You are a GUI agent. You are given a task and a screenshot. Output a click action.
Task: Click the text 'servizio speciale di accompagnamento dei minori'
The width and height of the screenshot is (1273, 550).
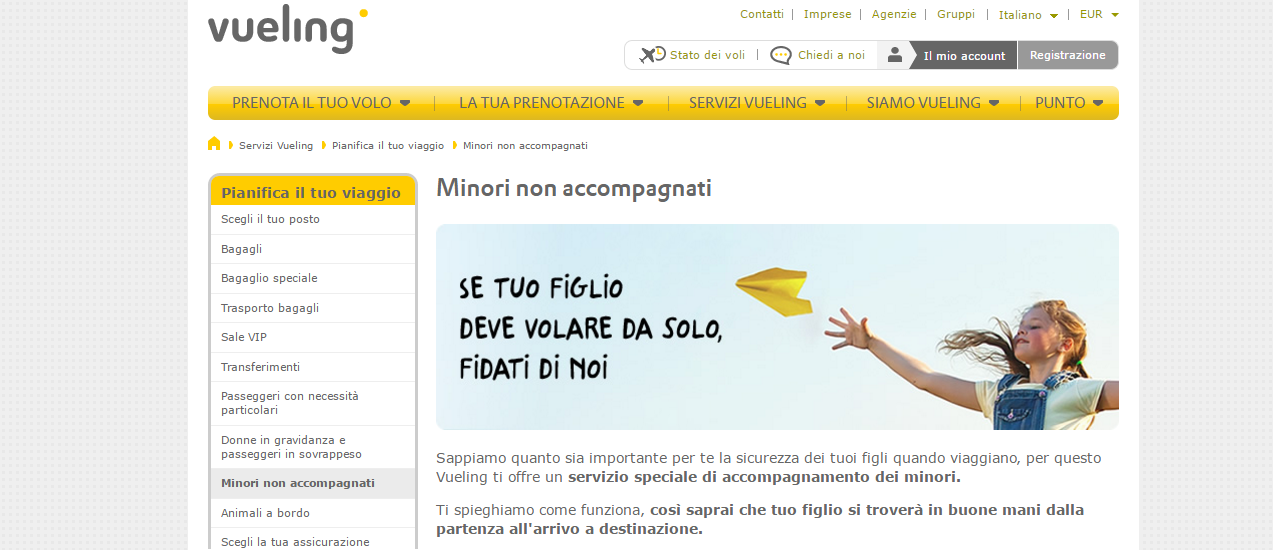(764, 477)
